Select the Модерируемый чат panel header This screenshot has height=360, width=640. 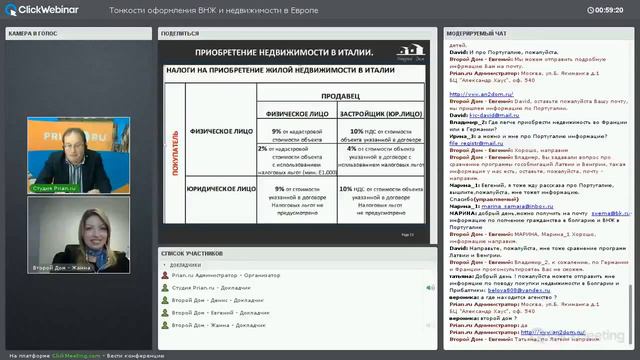[x=539, y=33]
